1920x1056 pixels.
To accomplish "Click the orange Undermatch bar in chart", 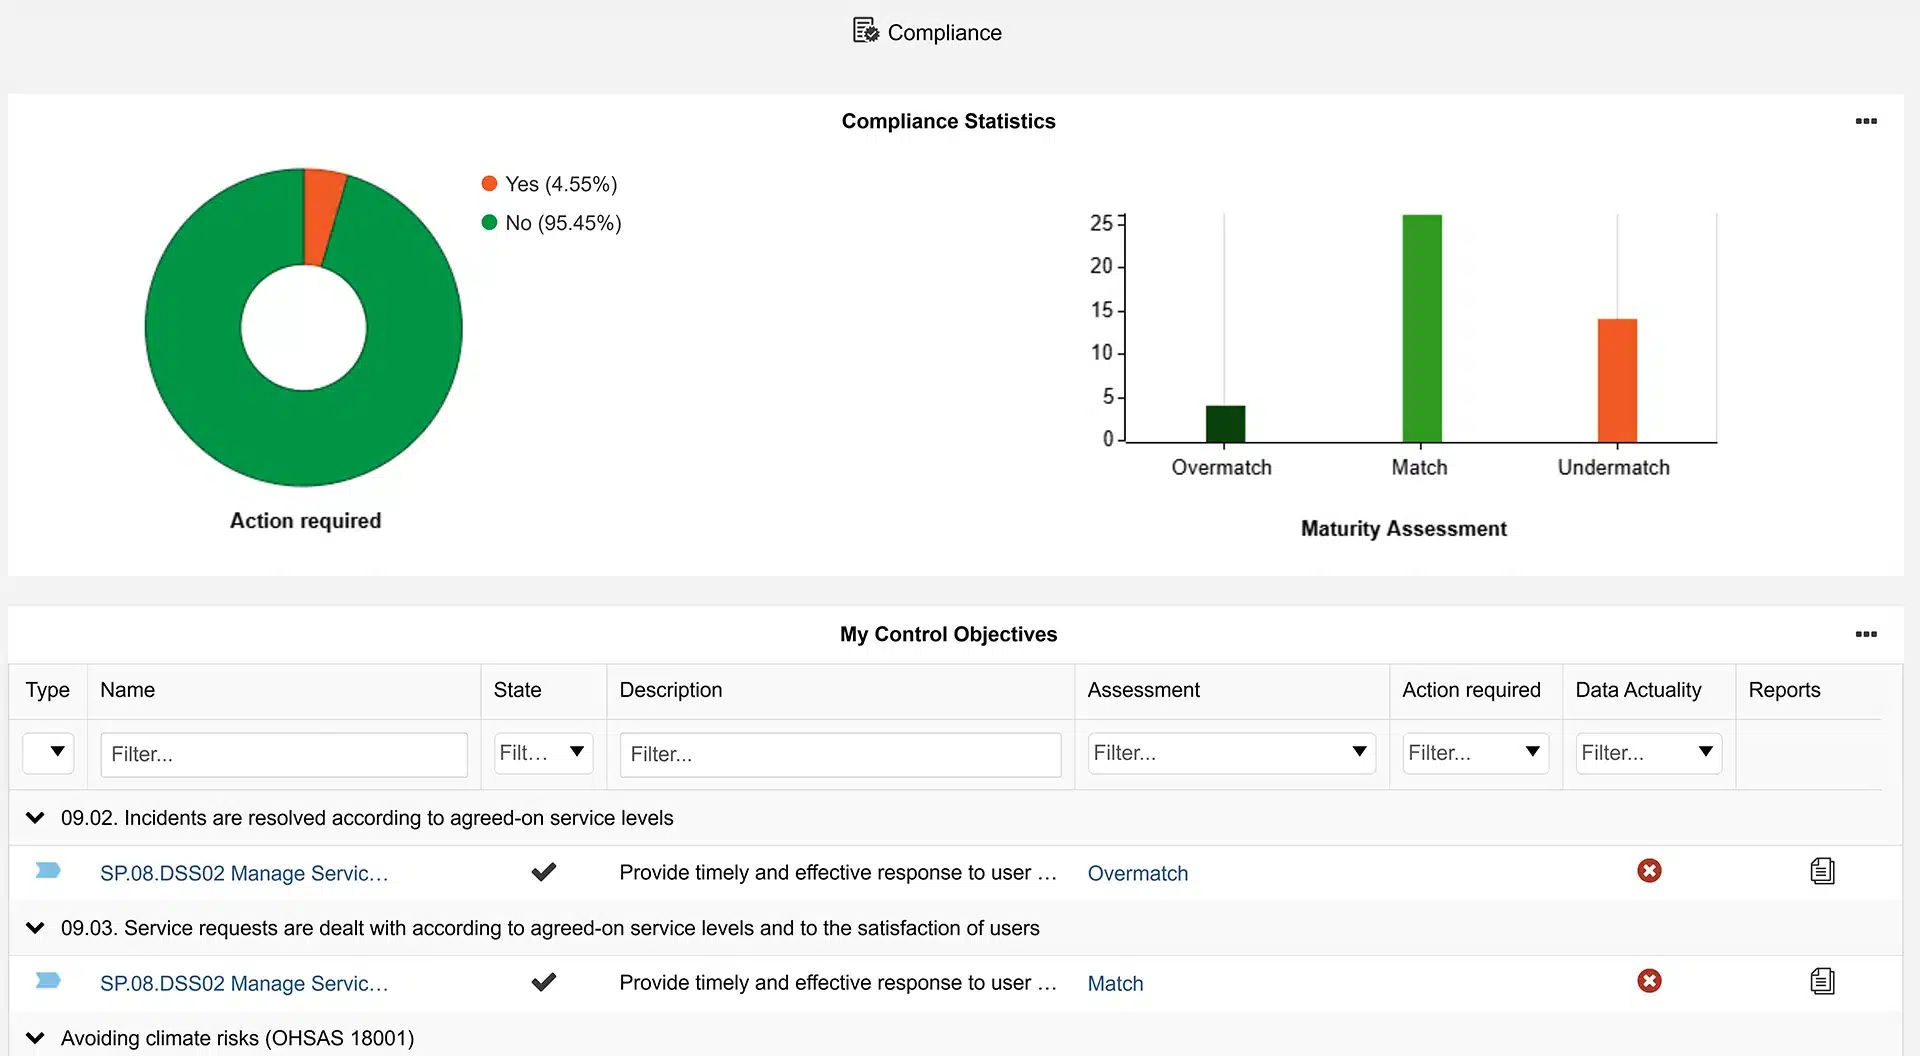I will [x=1616, y=380].
